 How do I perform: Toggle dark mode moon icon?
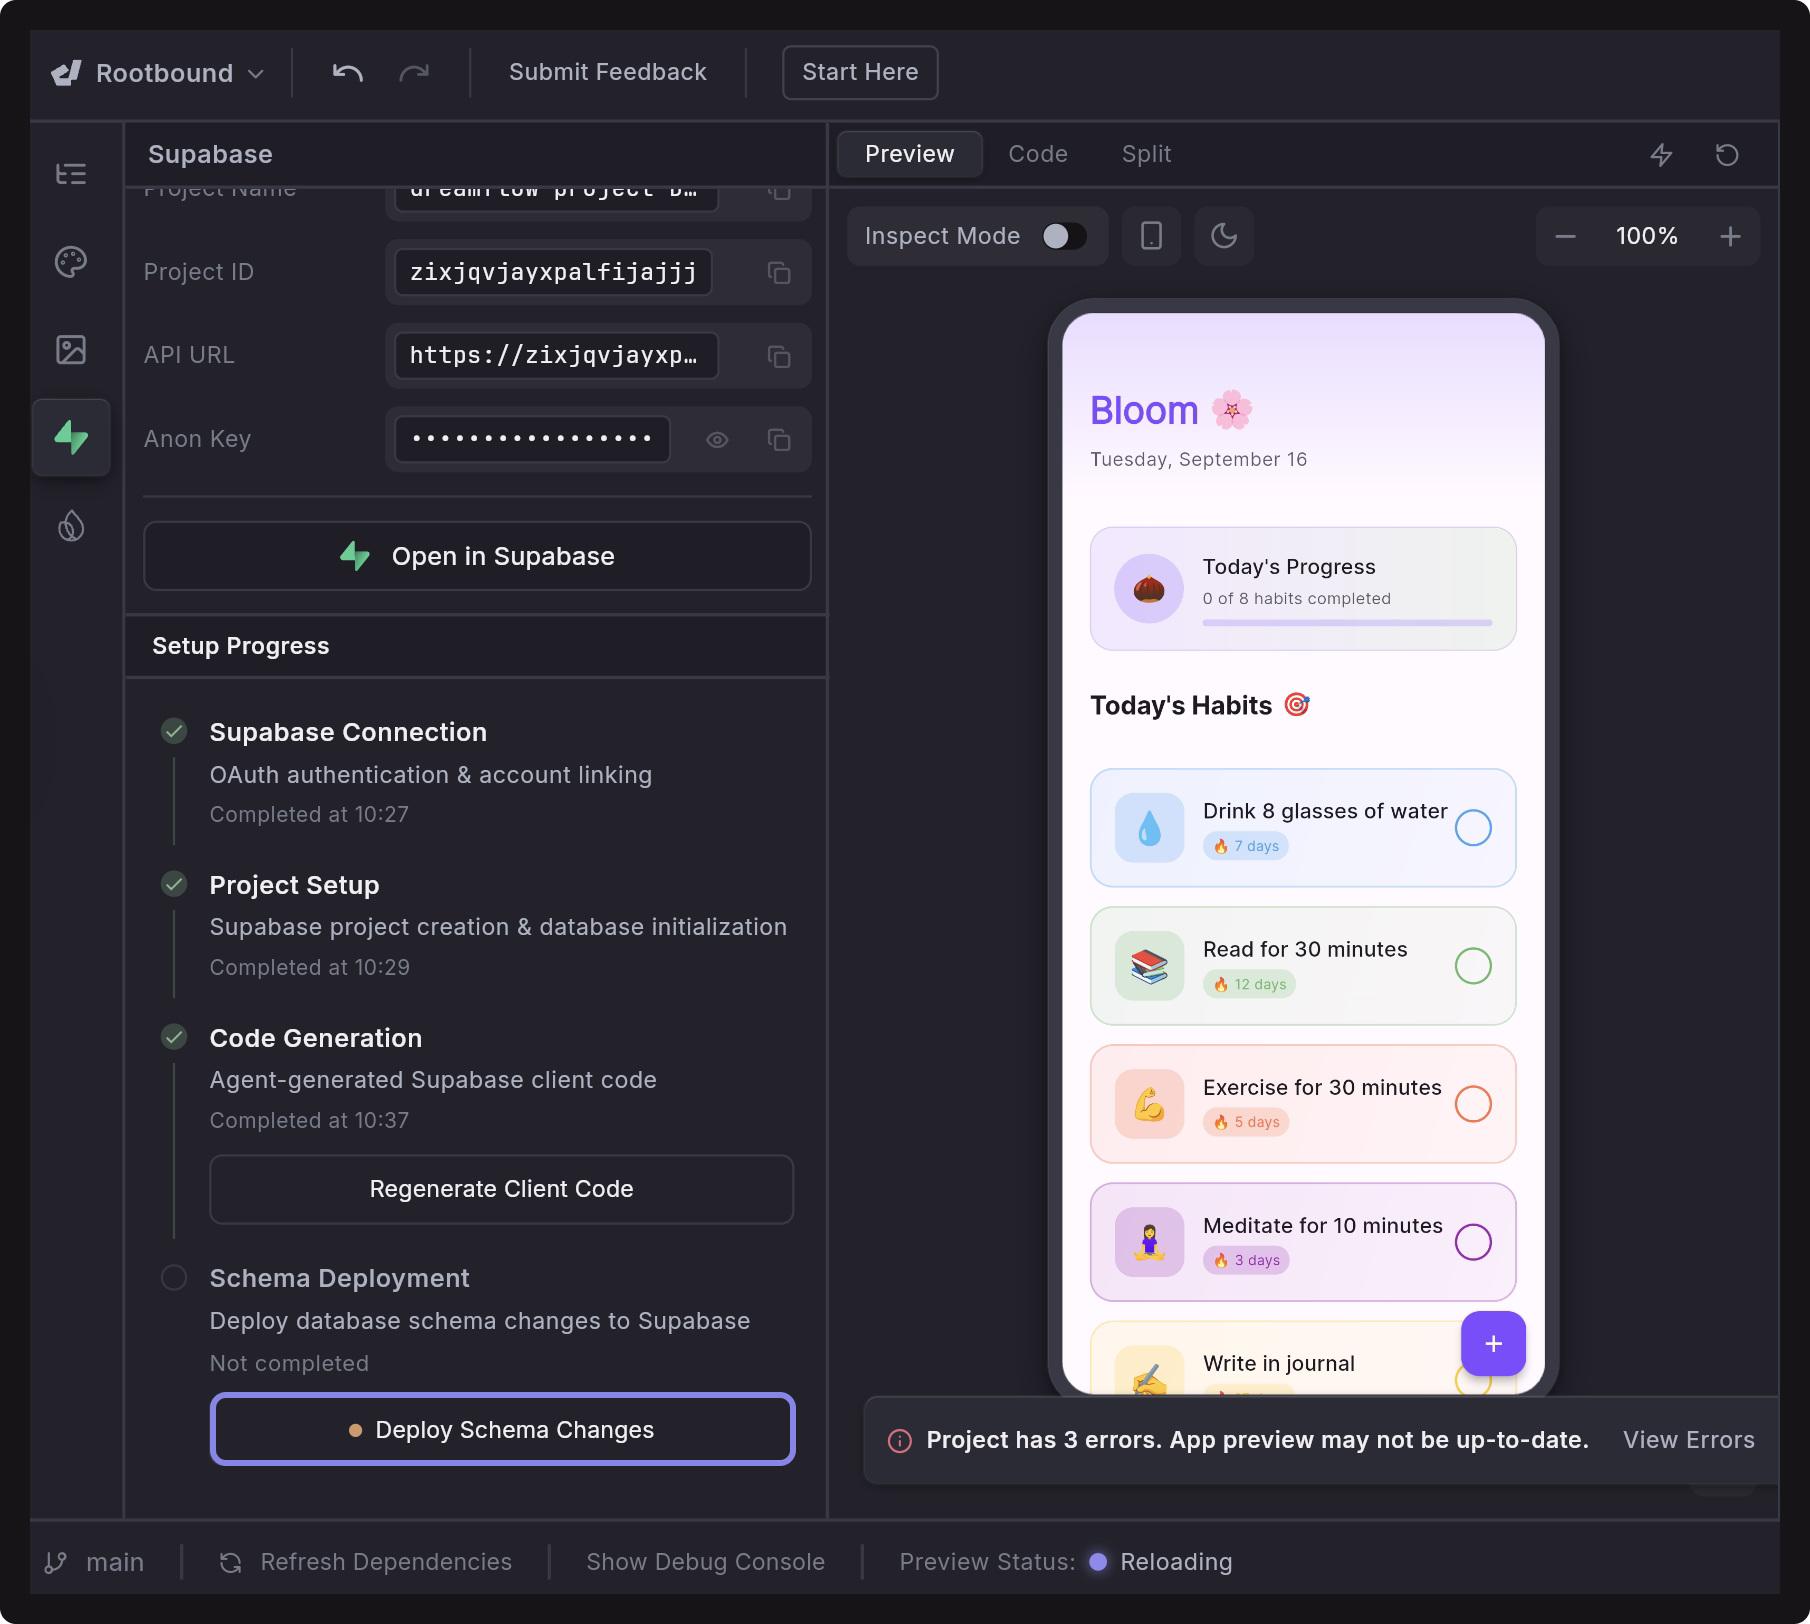coord(1224,236)
